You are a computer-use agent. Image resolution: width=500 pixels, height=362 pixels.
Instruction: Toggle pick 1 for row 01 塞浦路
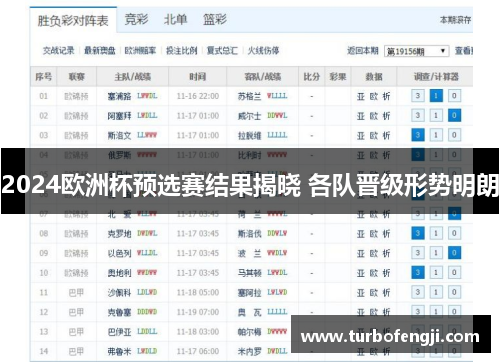436,96
